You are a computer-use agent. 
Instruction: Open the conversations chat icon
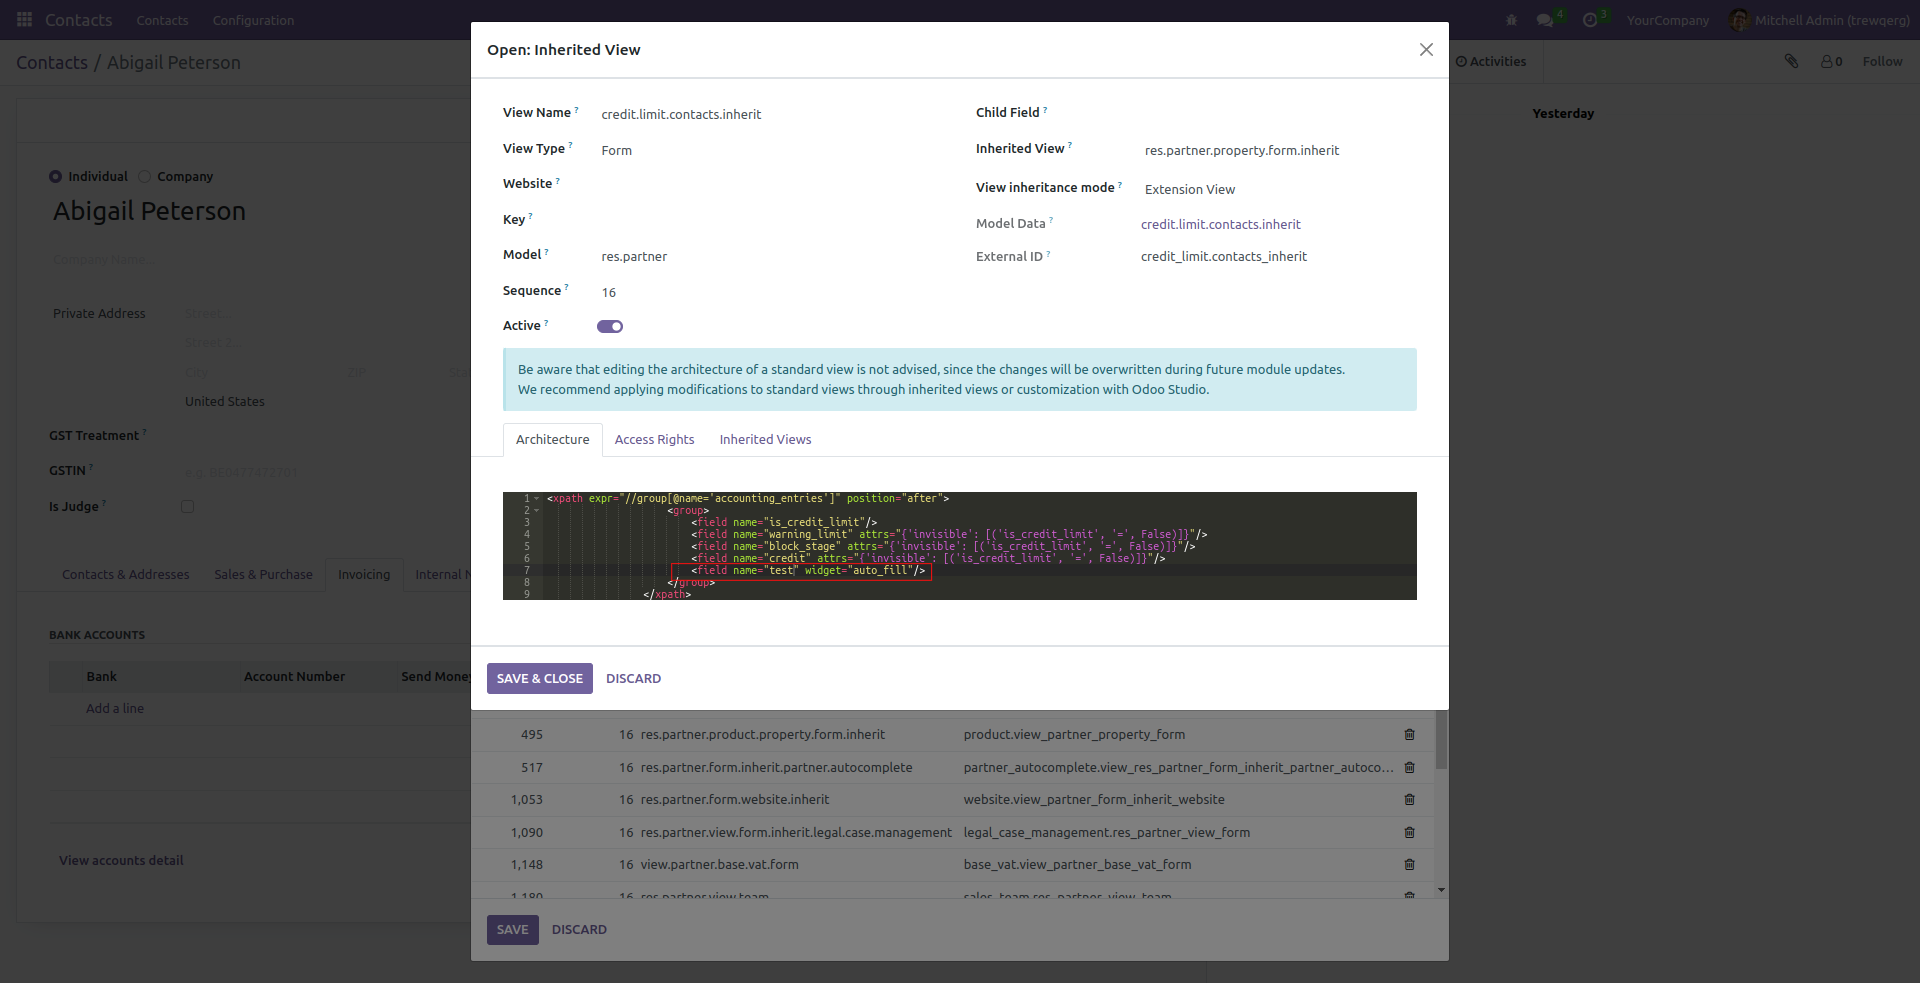pyautogui.click(x=1545, y=20)
